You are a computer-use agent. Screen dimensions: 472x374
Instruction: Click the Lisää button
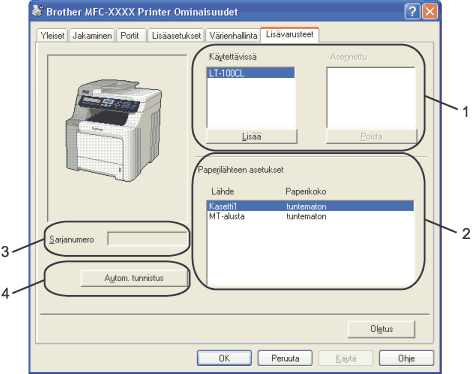(252, 136)
